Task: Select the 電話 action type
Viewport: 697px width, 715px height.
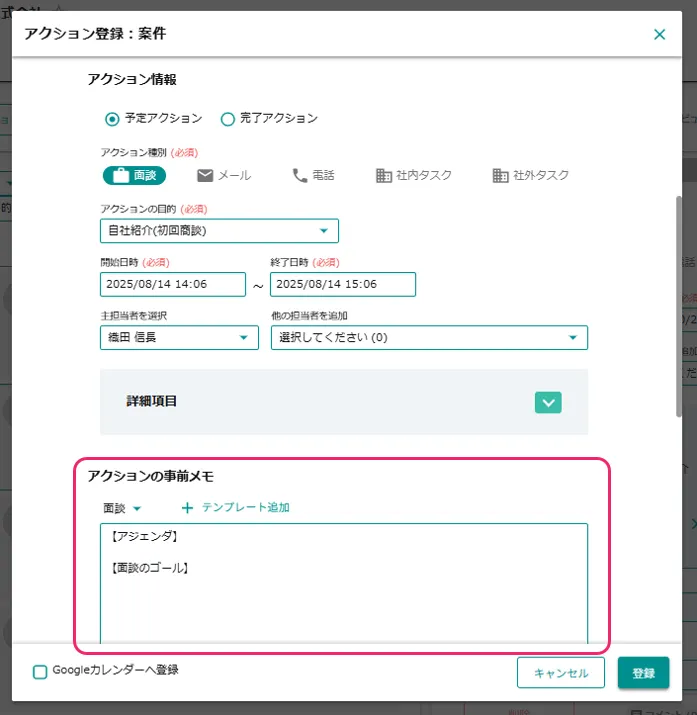Action: (x=312, y=175)
